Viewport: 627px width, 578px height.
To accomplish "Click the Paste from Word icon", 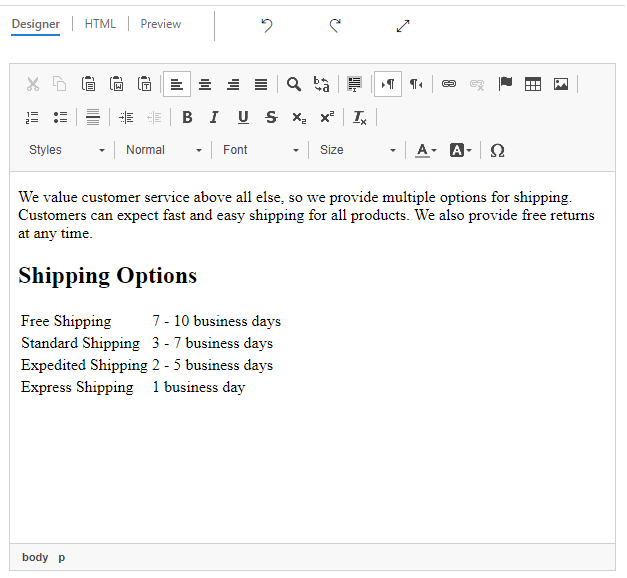I will pyautogui.click(x=116, y=84).
